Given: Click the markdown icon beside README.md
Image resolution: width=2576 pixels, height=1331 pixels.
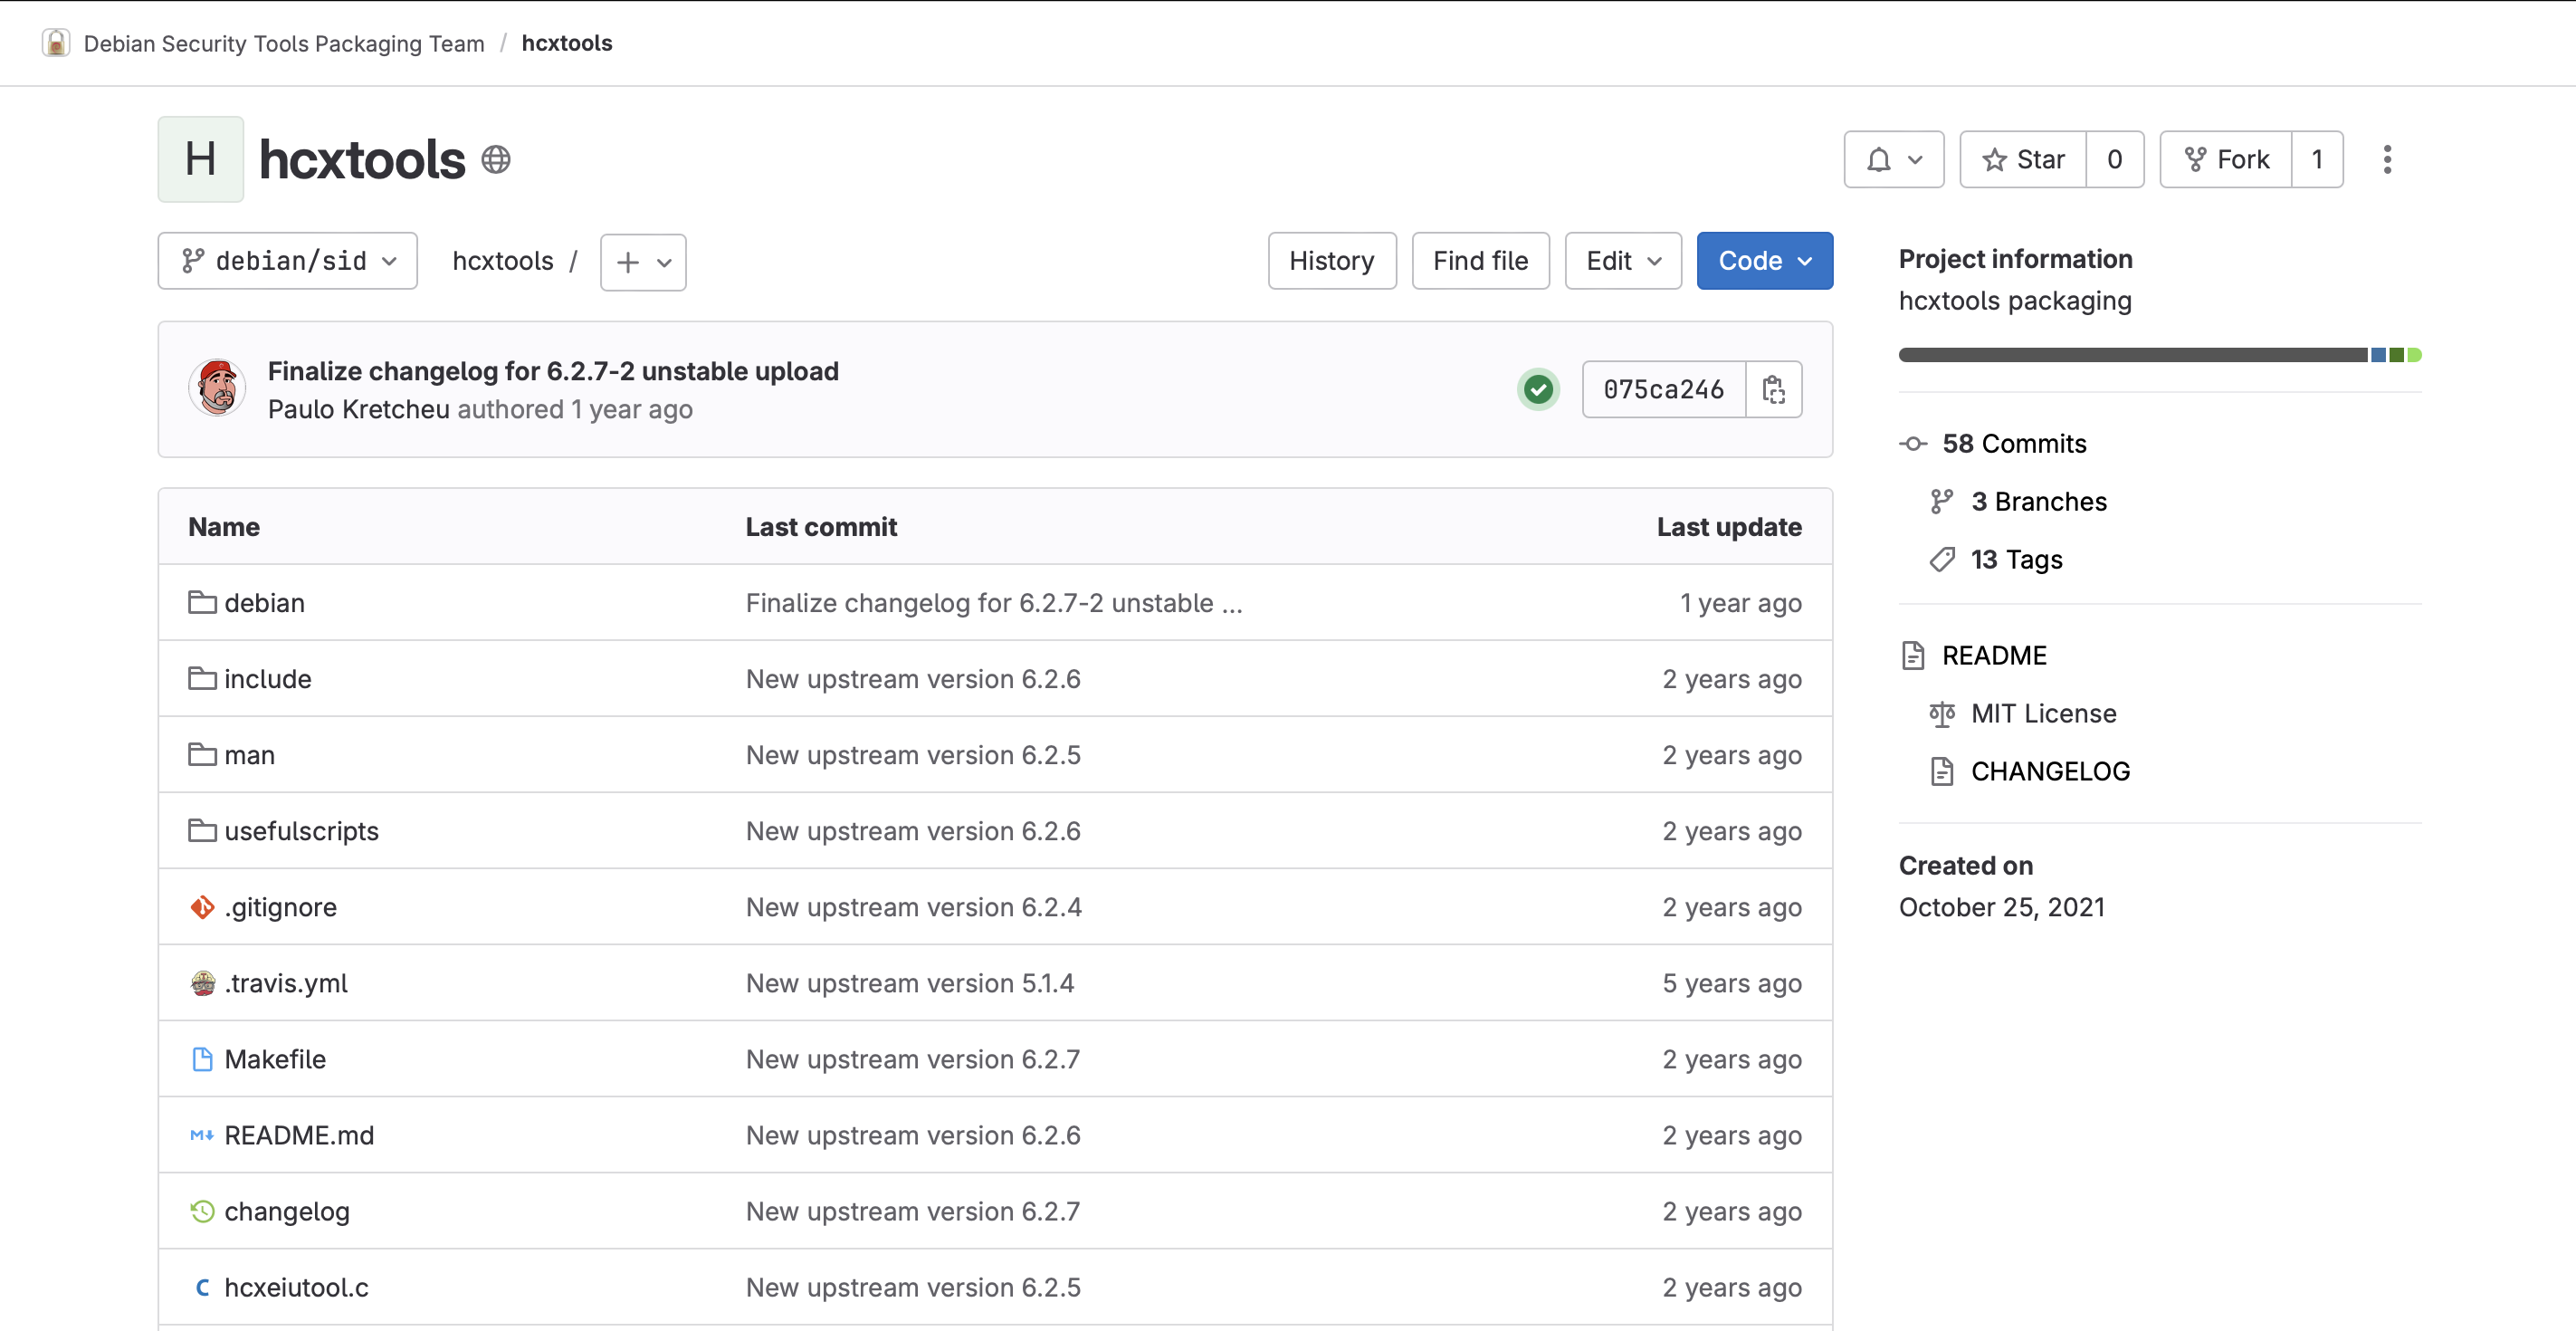Looking at the screenshot, I should (x=202, y=1135).
